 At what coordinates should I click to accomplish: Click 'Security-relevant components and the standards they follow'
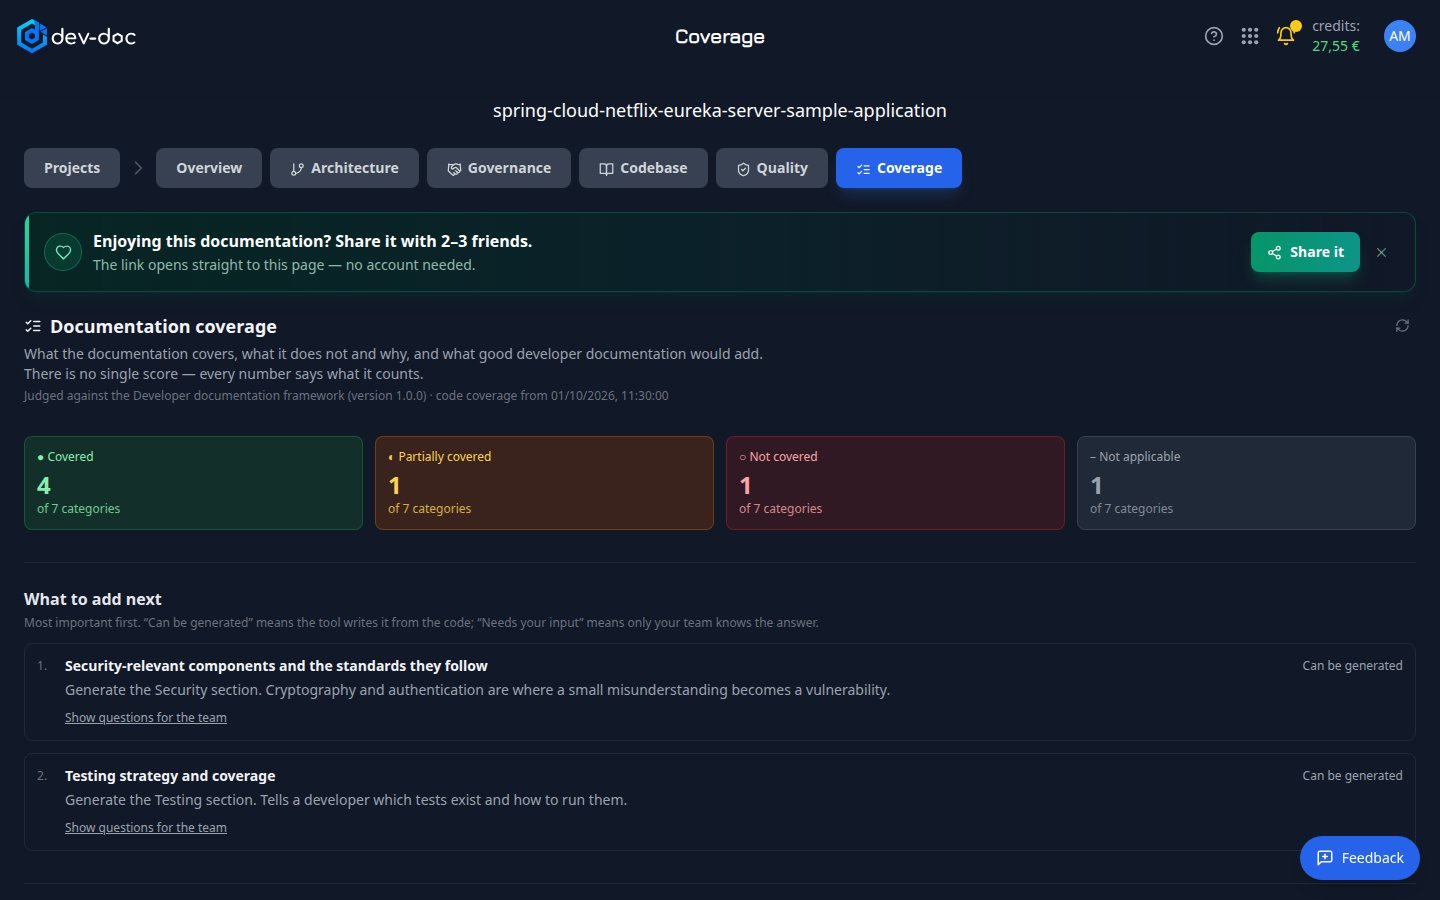[x=276, y=666]
